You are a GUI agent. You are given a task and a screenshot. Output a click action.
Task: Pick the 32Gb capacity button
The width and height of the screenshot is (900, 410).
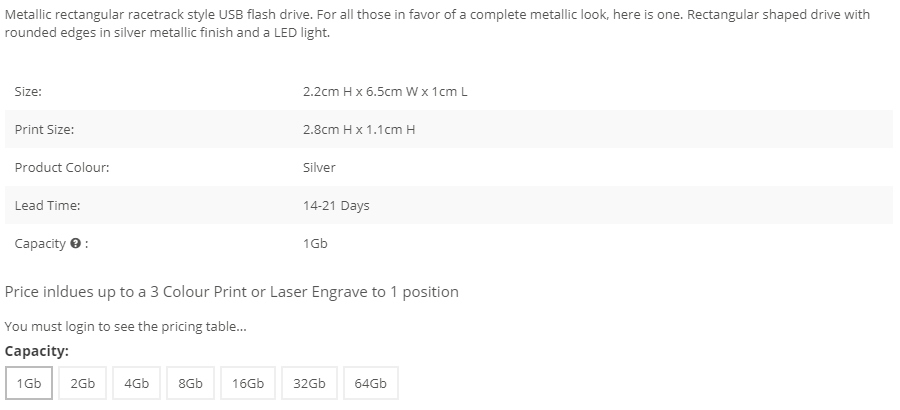coord(309,384)
